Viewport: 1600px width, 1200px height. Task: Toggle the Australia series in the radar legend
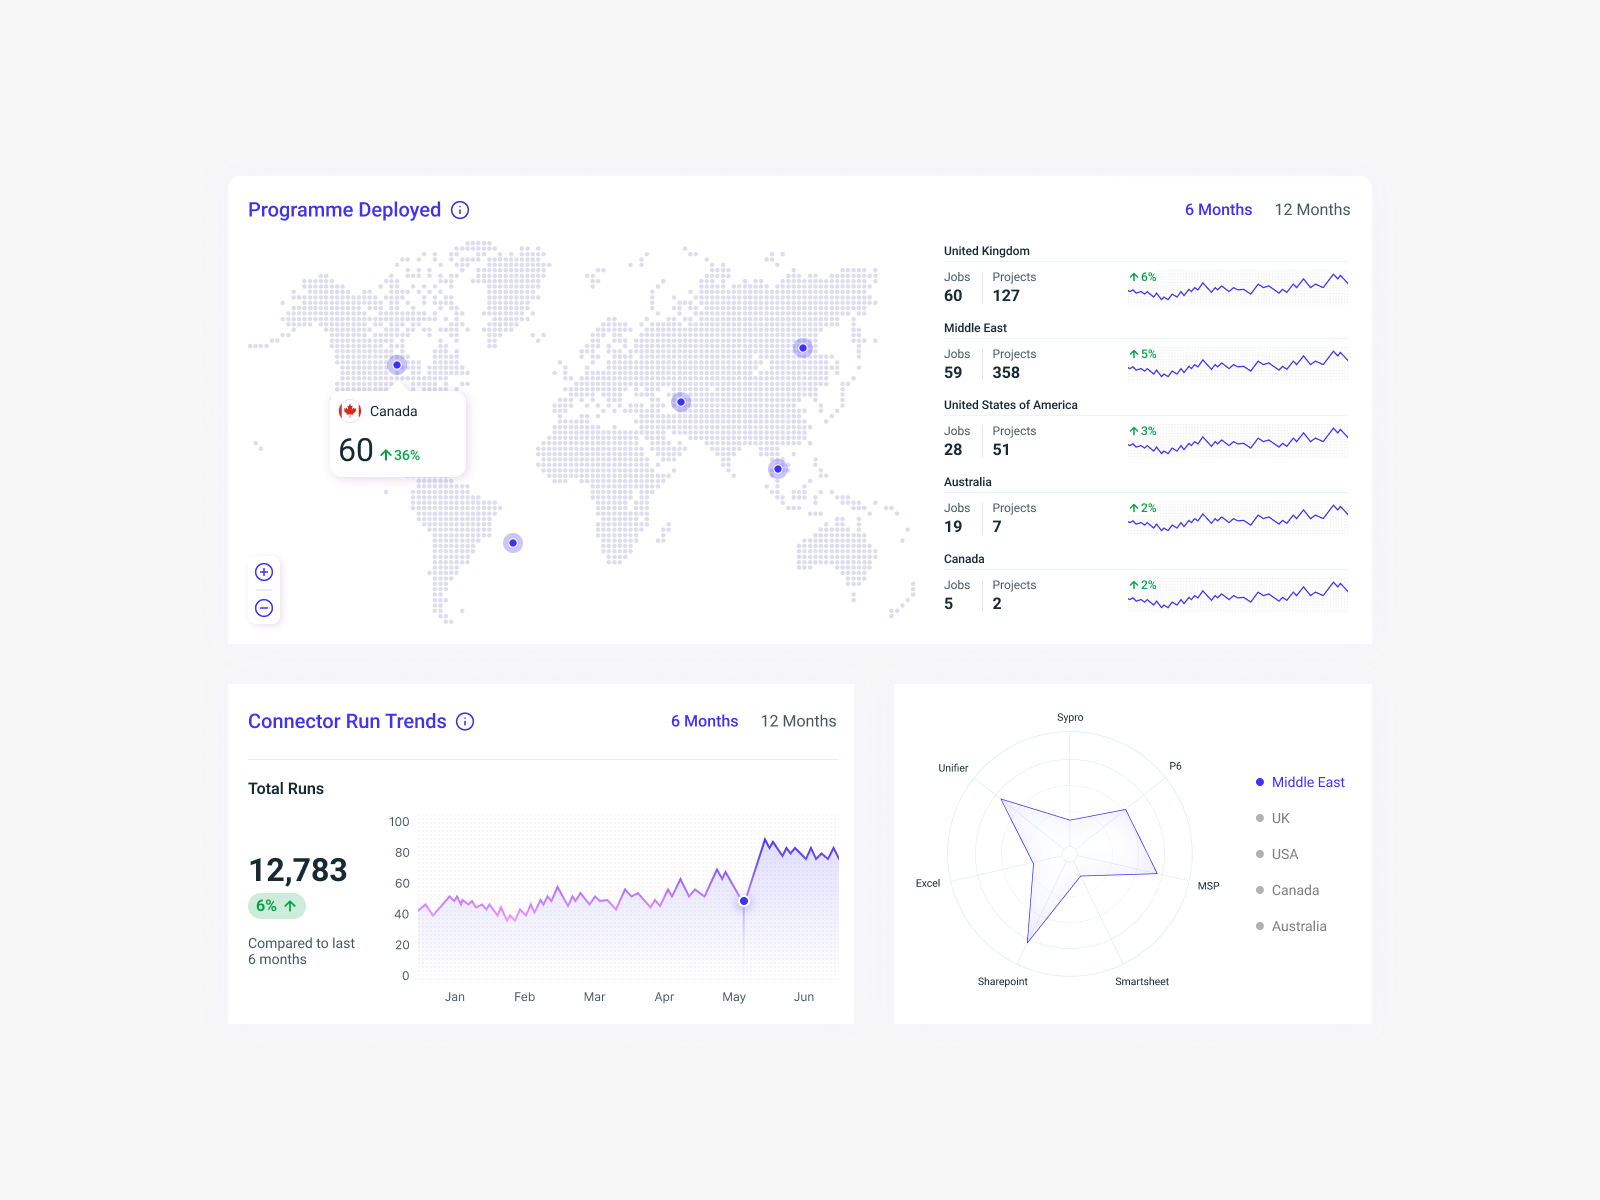pos(1298,926)
